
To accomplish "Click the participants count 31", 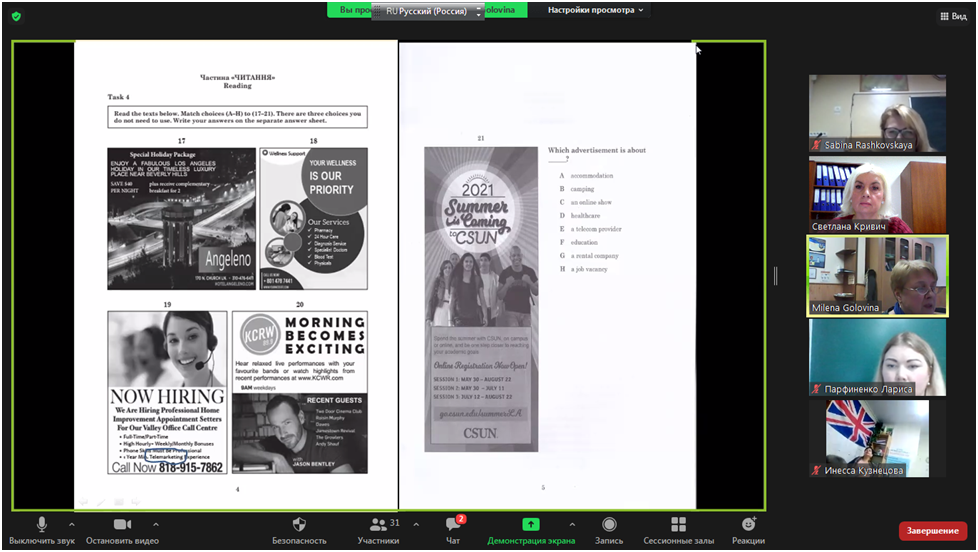I will (x=395, y=523).
